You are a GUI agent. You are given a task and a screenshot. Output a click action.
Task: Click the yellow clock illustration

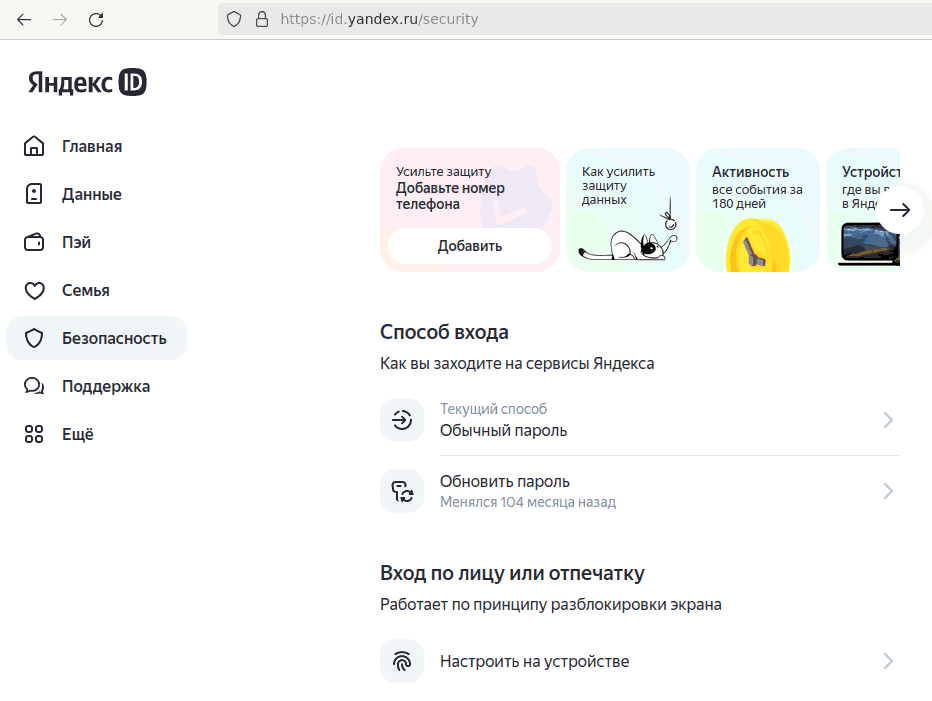pos(757,246)
